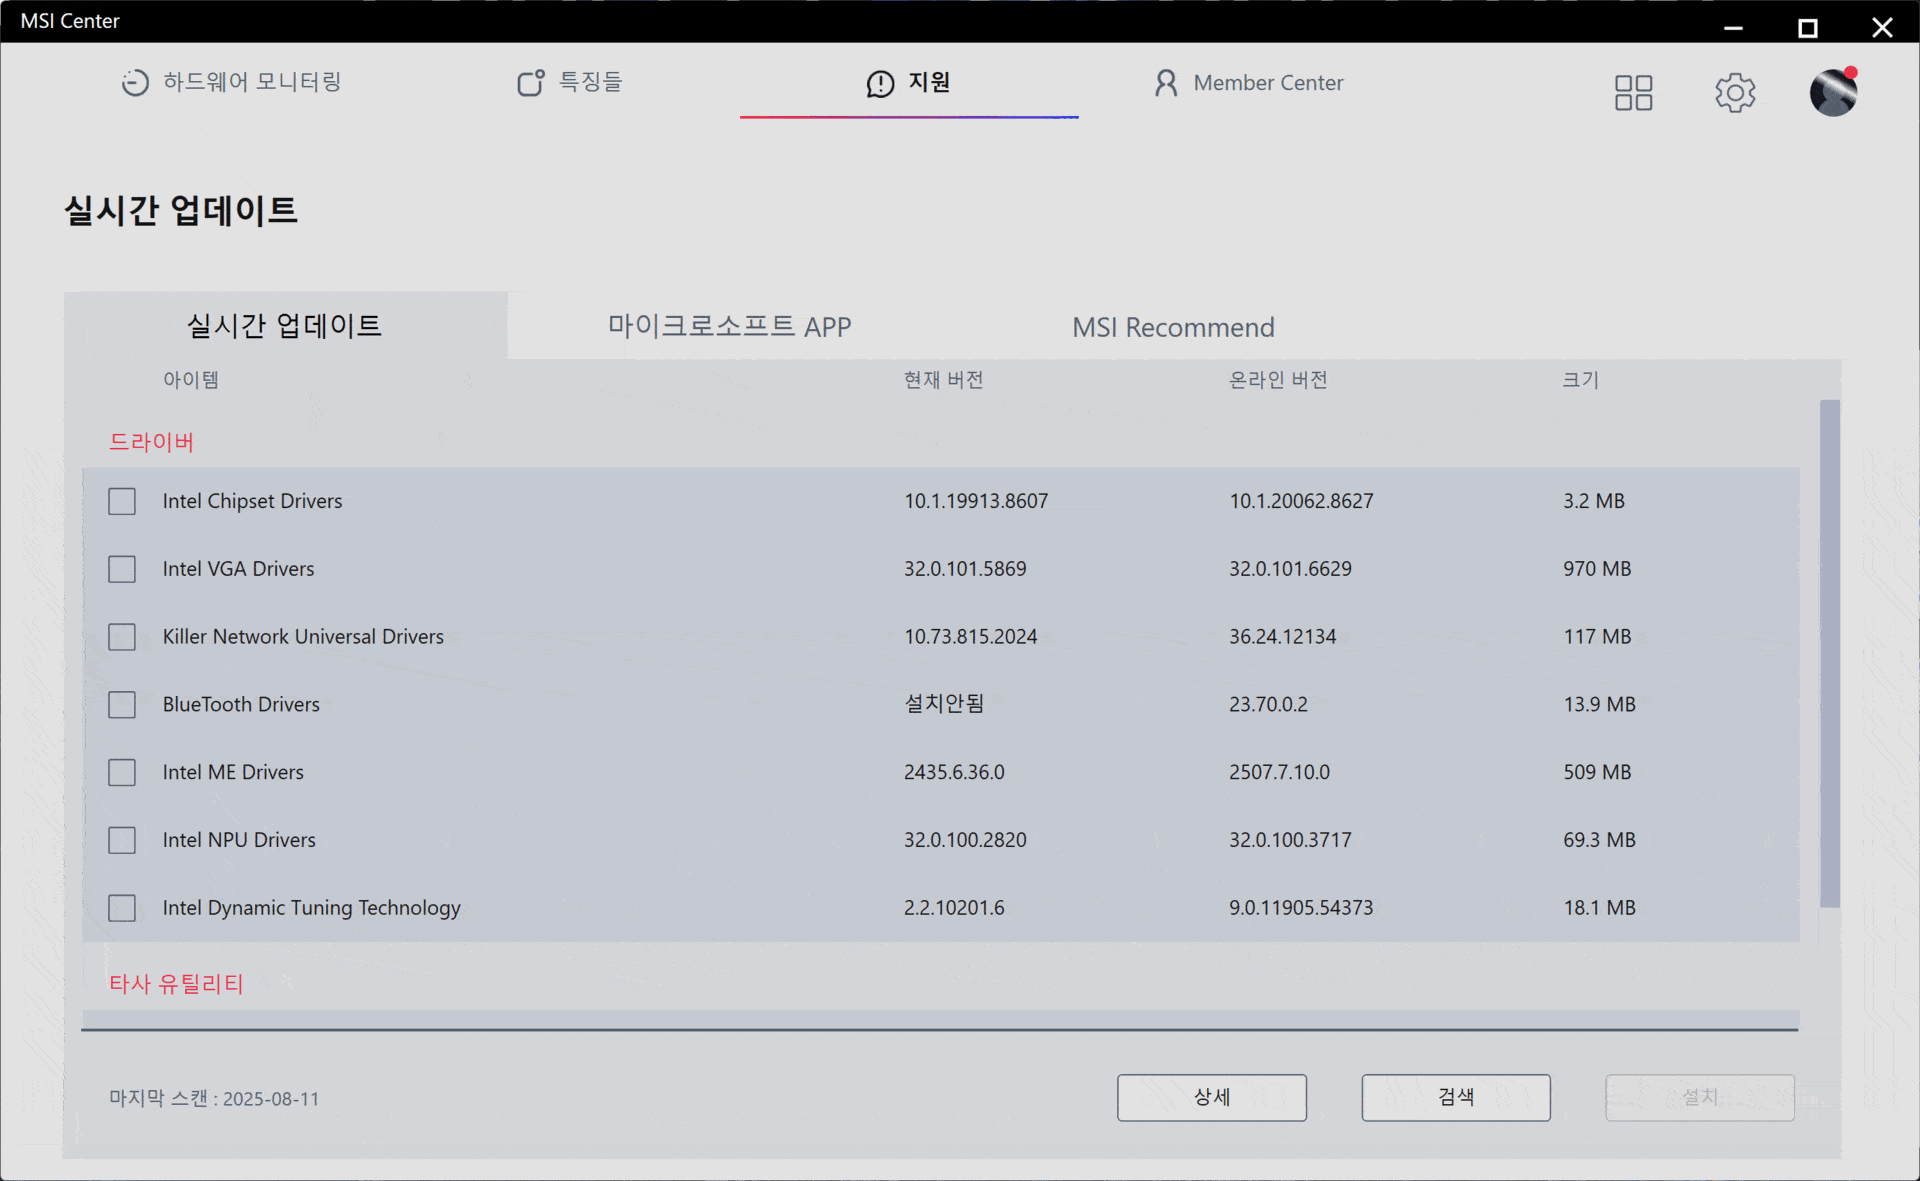Open the apps grid icon
Image resolution: width=1920 pixels, height=1181 pixels.
click(1633, 93)
